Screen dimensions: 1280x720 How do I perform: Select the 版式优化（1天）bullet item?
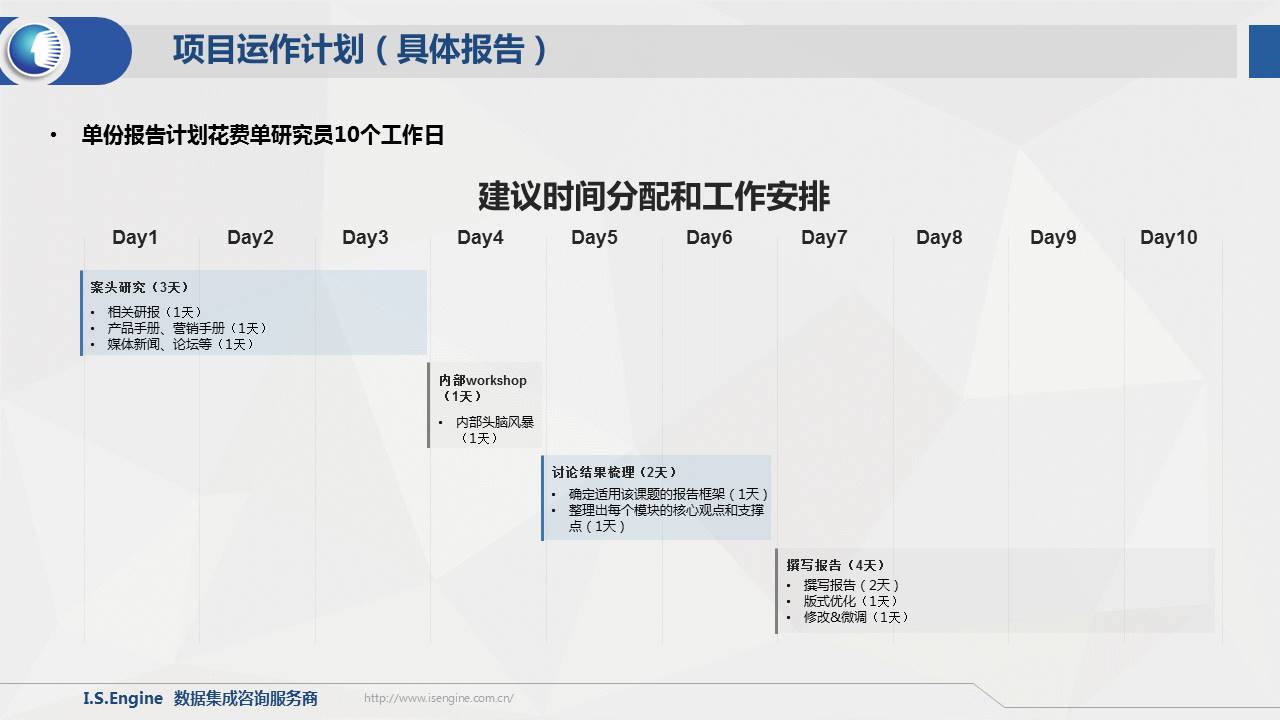tap(851, 601)
